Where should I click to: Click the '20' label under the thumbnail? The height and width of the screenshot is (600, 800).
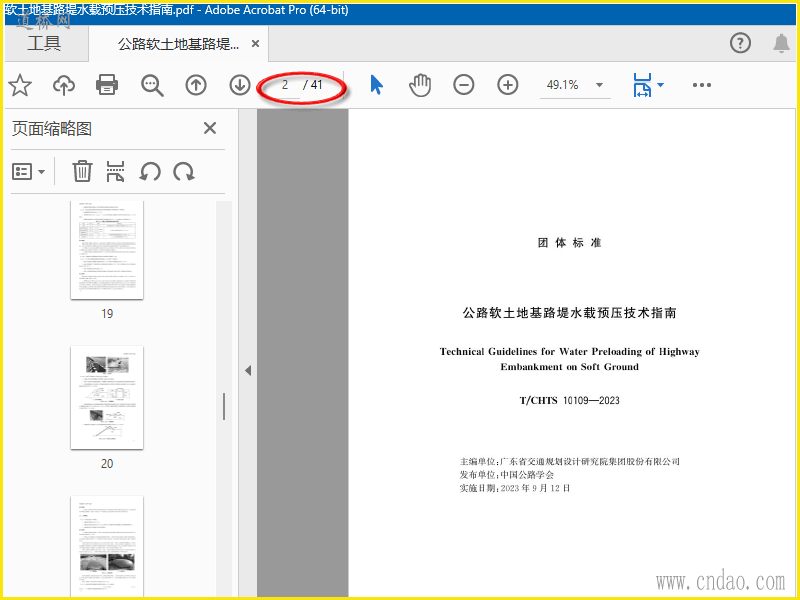pos(107,464)
